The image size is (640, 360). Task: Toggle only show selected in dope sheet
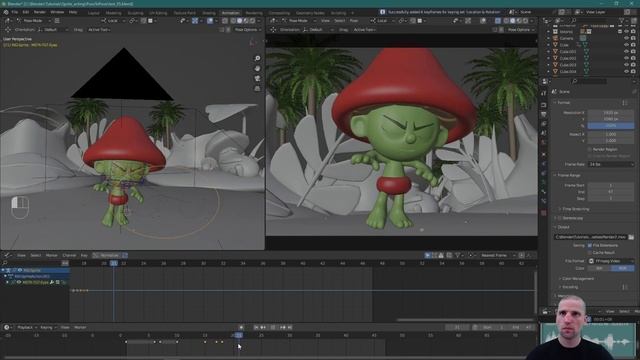(427, 256)
